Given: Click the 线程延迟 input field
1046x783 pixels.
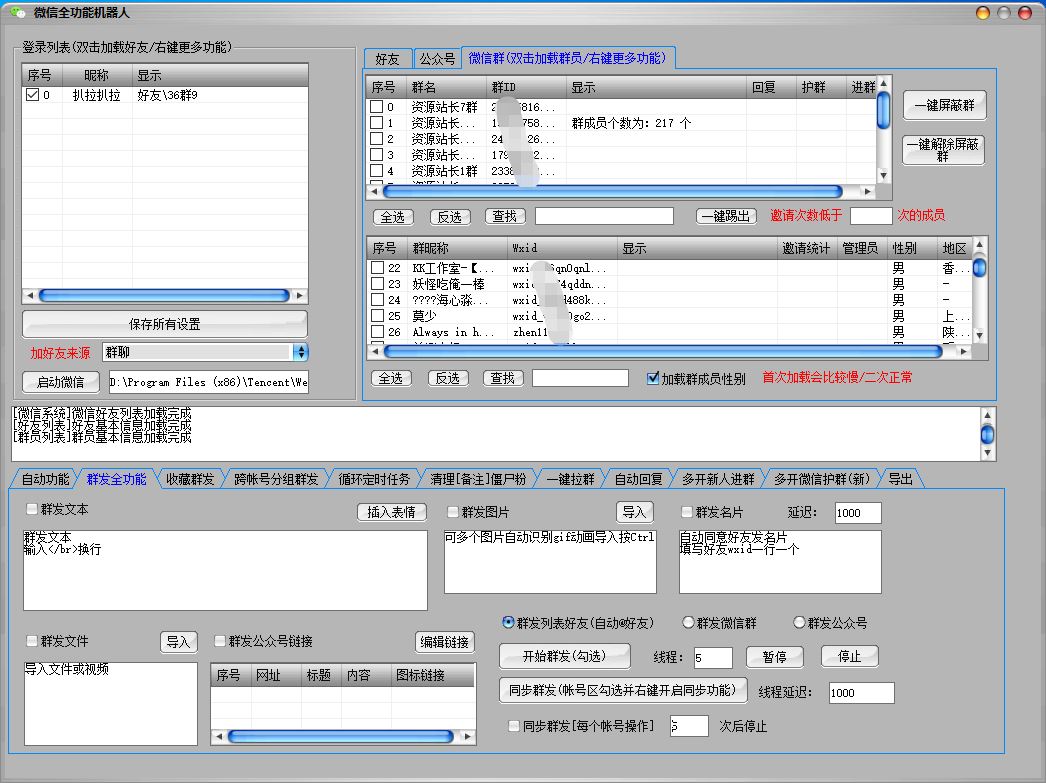Looking at the screenshot, I should [x=860, y=693].
